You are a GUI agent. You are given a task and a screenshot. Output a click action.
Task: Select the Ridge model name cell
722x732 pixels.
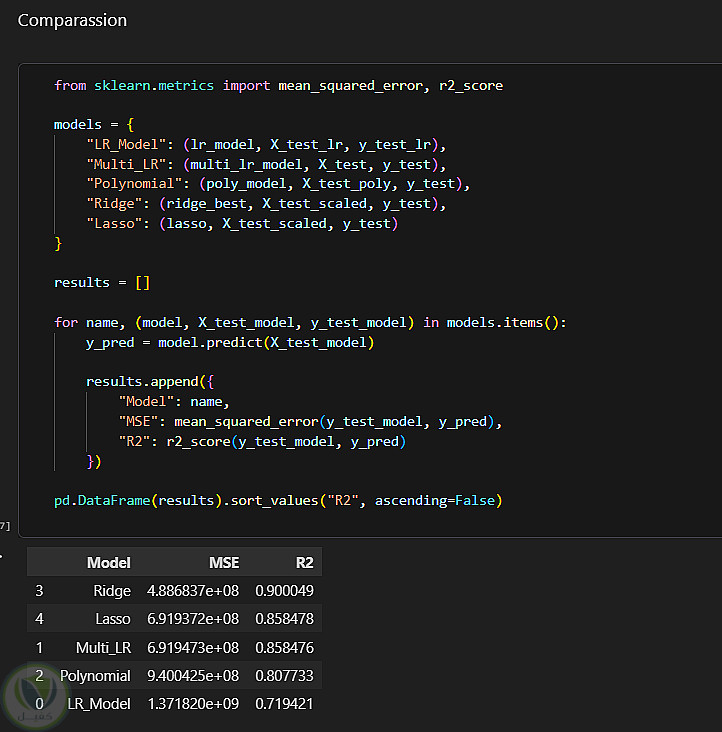coord(112,591)
